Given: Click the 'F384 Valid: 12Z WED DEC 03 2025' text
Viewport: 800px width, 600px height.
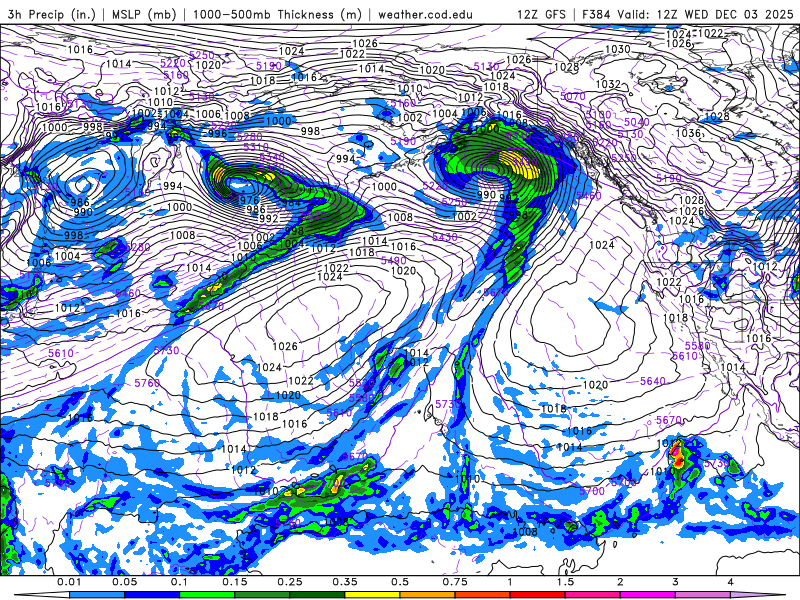Looking at the screenshot, I should pos(688,14).
